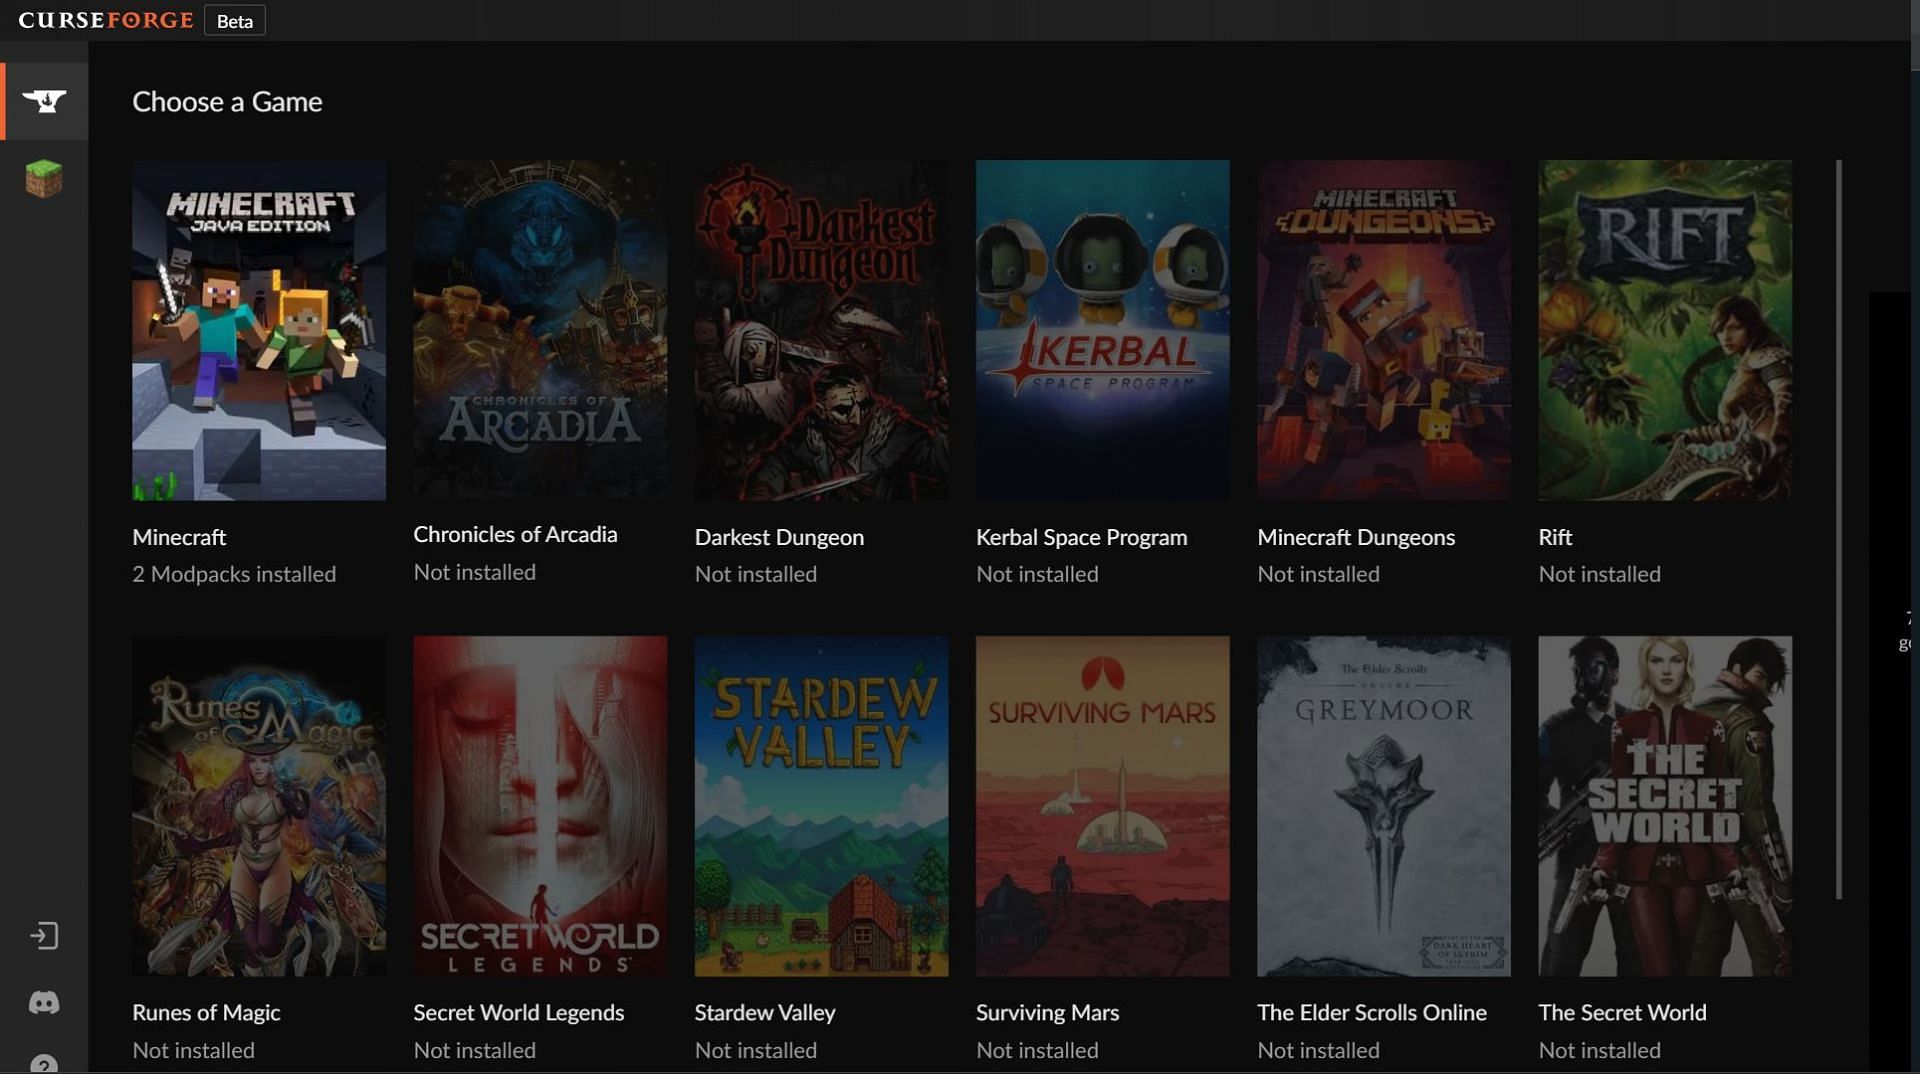Click the Stardew Valley title text
This screenshot has height=1074, width=1920.
[765, 1012]
